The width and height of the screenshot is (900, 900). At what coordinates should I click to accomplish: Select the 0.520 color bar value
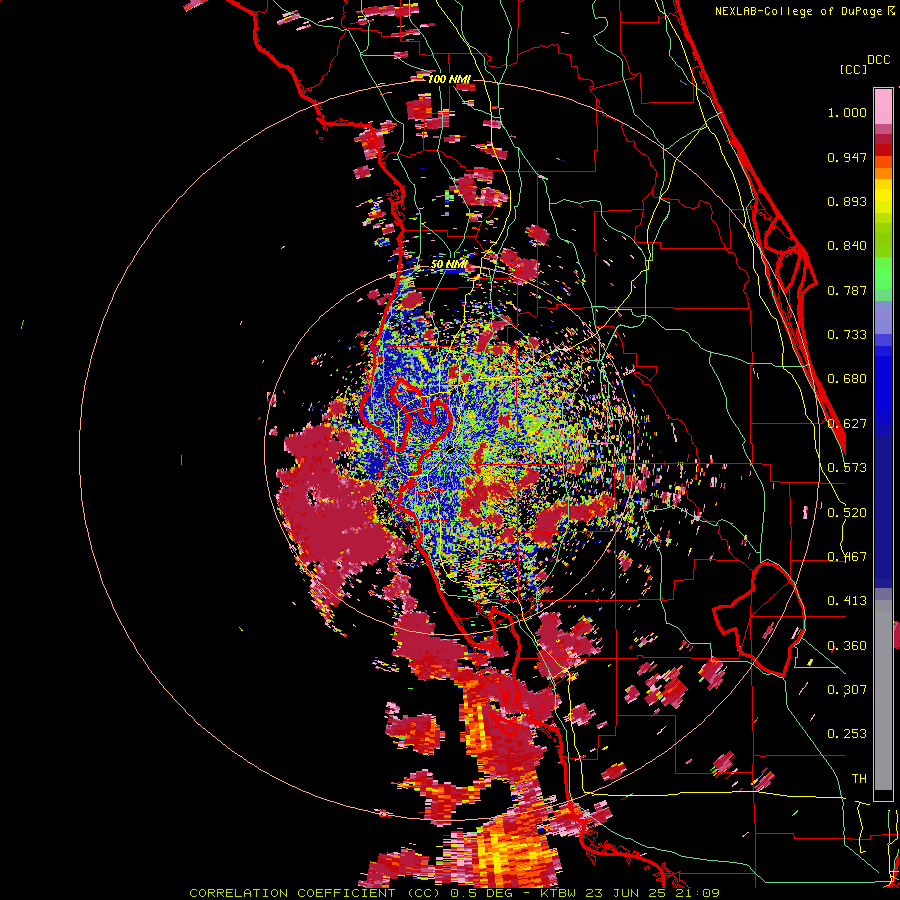(x=847, y=513)
